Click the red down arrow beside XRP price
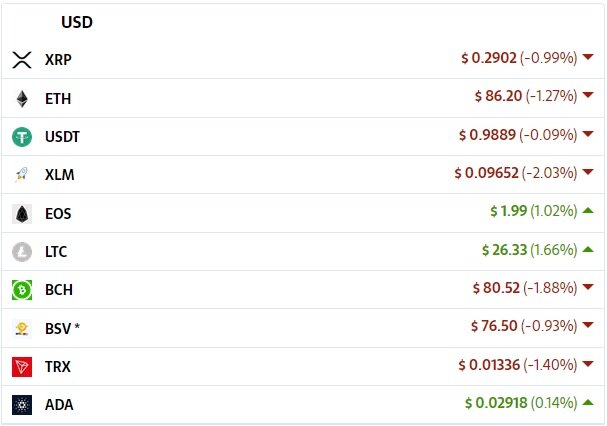This screenshot has height=426, width=607. [588, 57]
